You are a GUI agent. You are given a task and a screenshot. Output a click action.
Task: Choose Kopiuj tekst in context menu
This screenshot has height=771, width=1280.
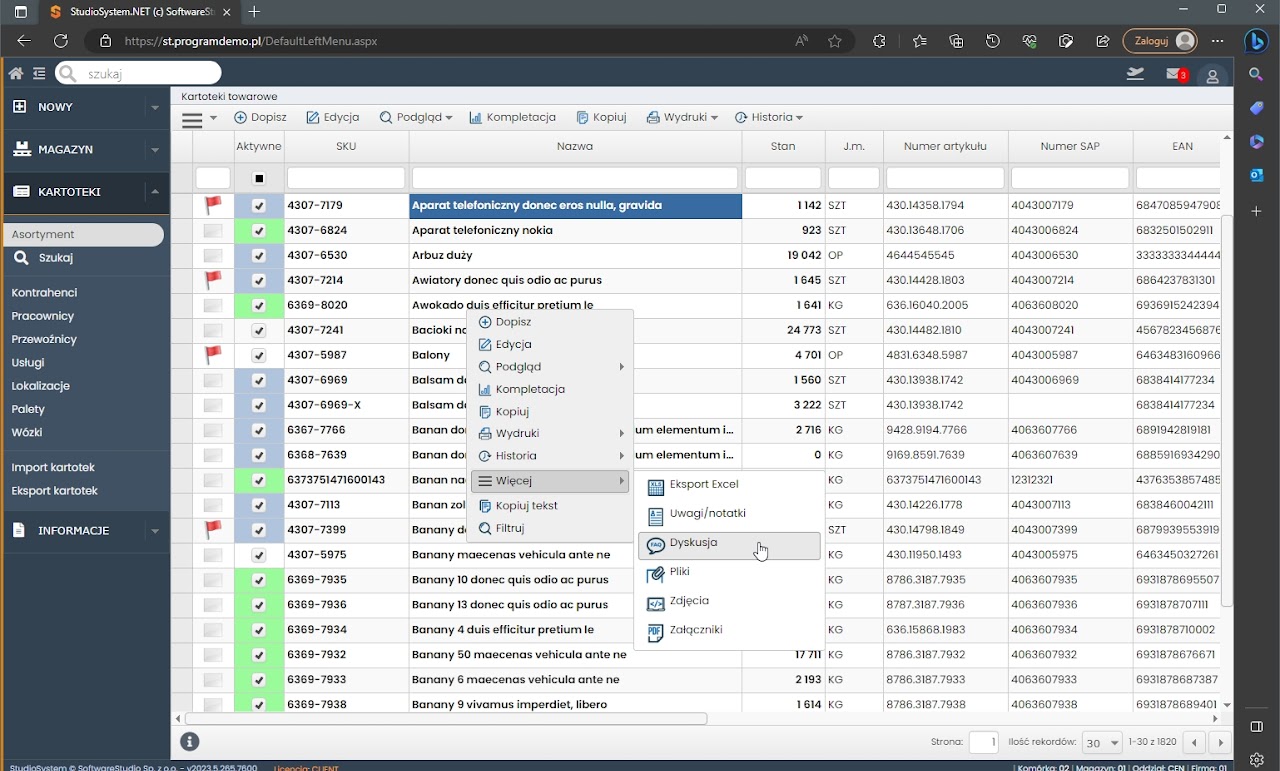click(x=526, y=506)
